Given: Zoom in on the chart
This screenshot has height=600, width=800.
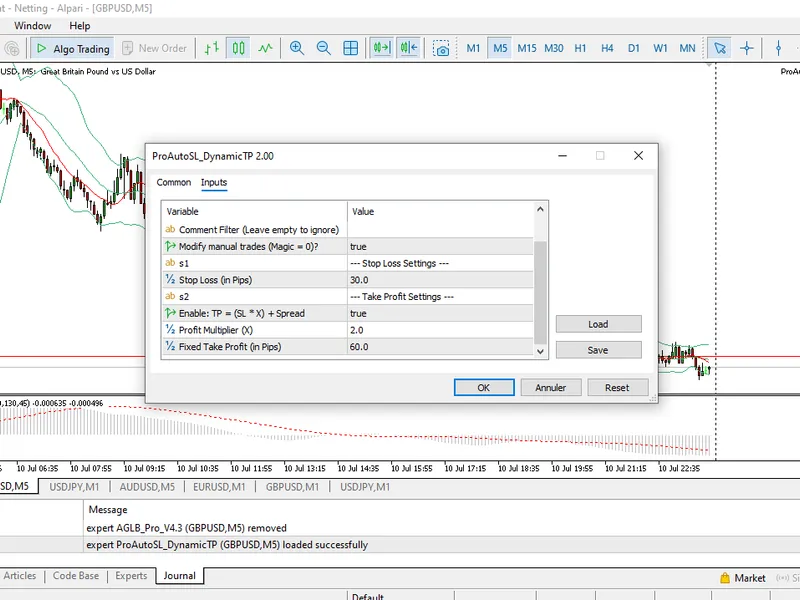Looking at the screenshot, I should 296,48.
